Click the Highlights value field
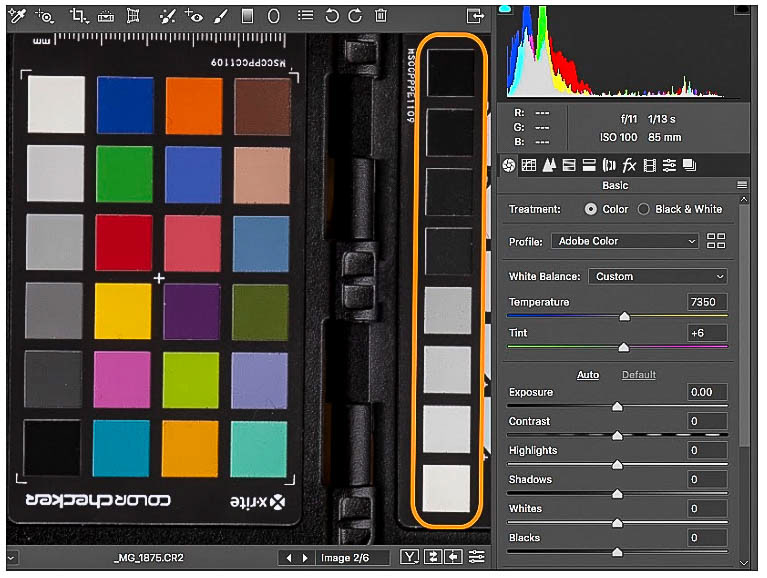 click(x=707, y=451)
